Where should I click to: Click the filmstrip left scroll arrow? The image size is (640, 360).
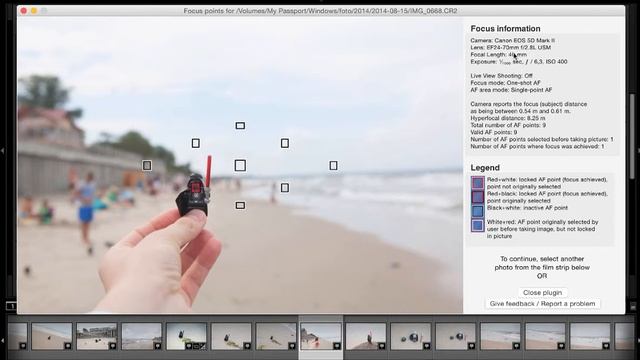coord(2,340)
